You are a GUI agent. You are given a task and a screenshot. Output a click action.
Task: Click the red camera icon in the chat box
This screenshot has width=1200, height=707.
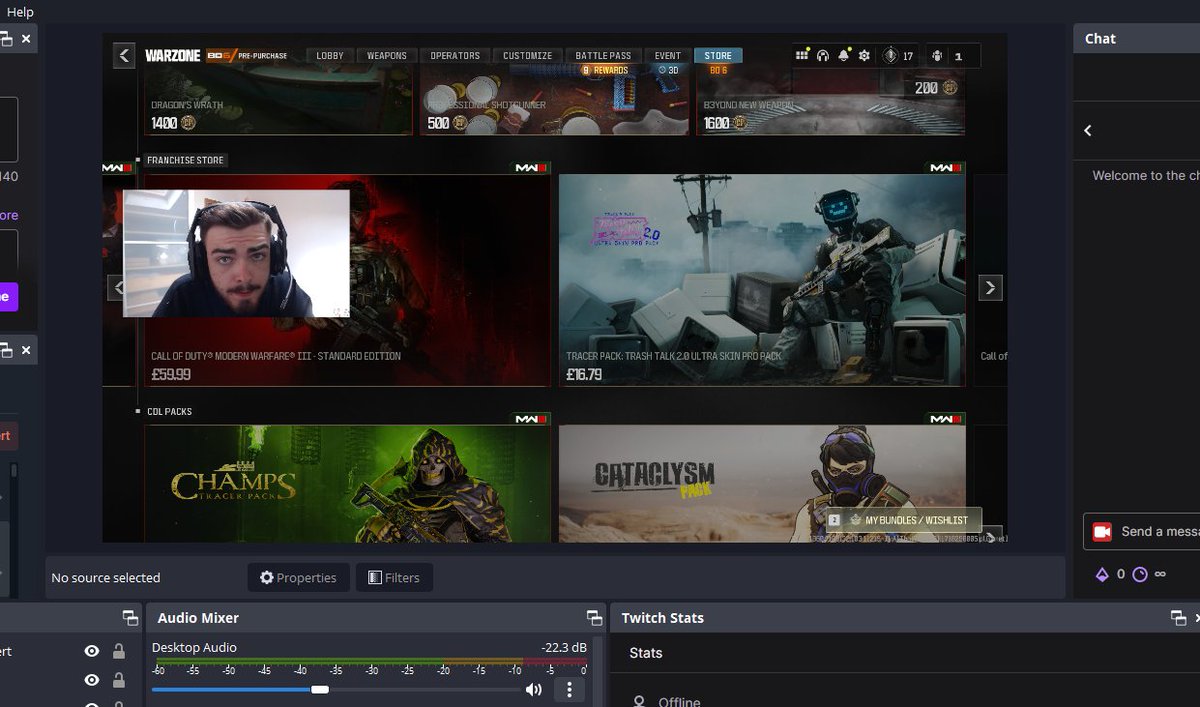coord(1102,532)
